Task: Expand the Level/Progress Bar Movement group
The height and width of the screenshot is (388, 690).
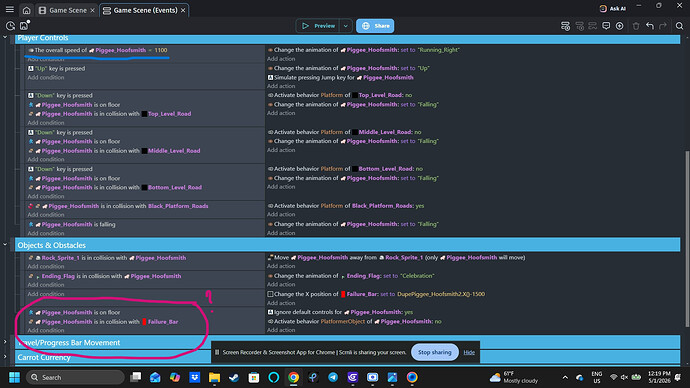Action: (x=5, y=342)
